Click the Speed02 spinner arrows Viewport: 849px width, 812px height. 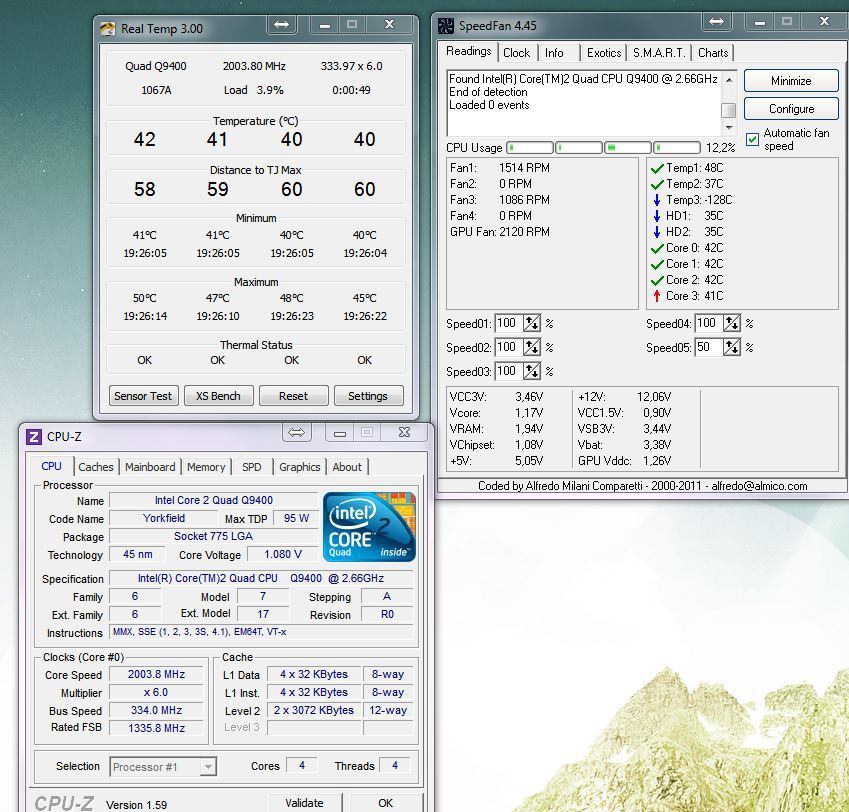click(x=532, y=347)
